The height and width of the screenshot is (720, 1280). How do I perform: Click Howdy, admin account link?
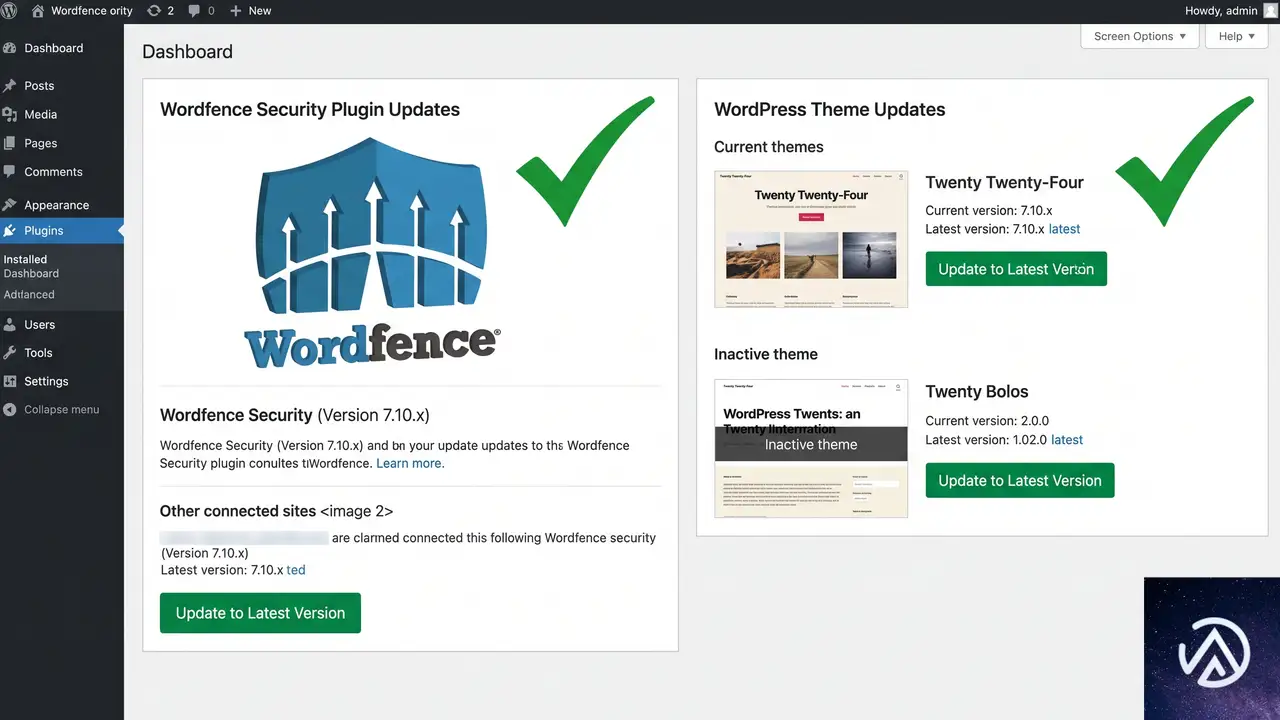[1221, 10]
